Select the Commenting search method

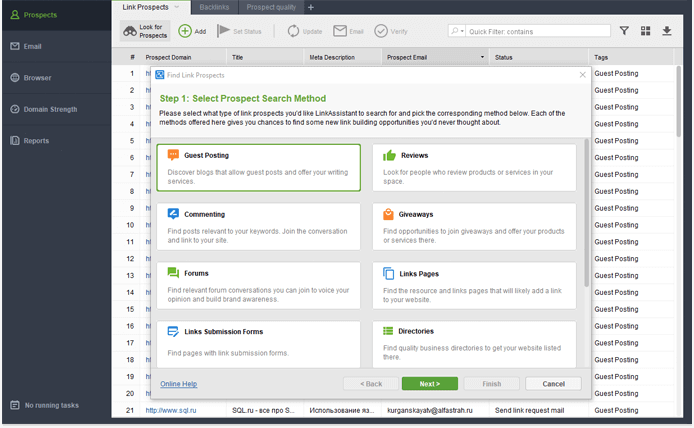coord(258,227)
